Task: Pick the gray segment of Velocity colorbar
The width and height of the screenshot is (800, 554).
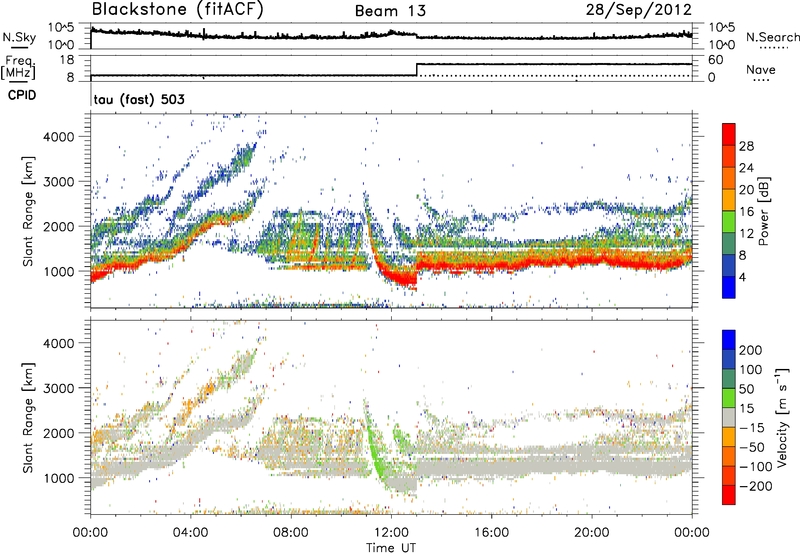Action: coord(729,417)
